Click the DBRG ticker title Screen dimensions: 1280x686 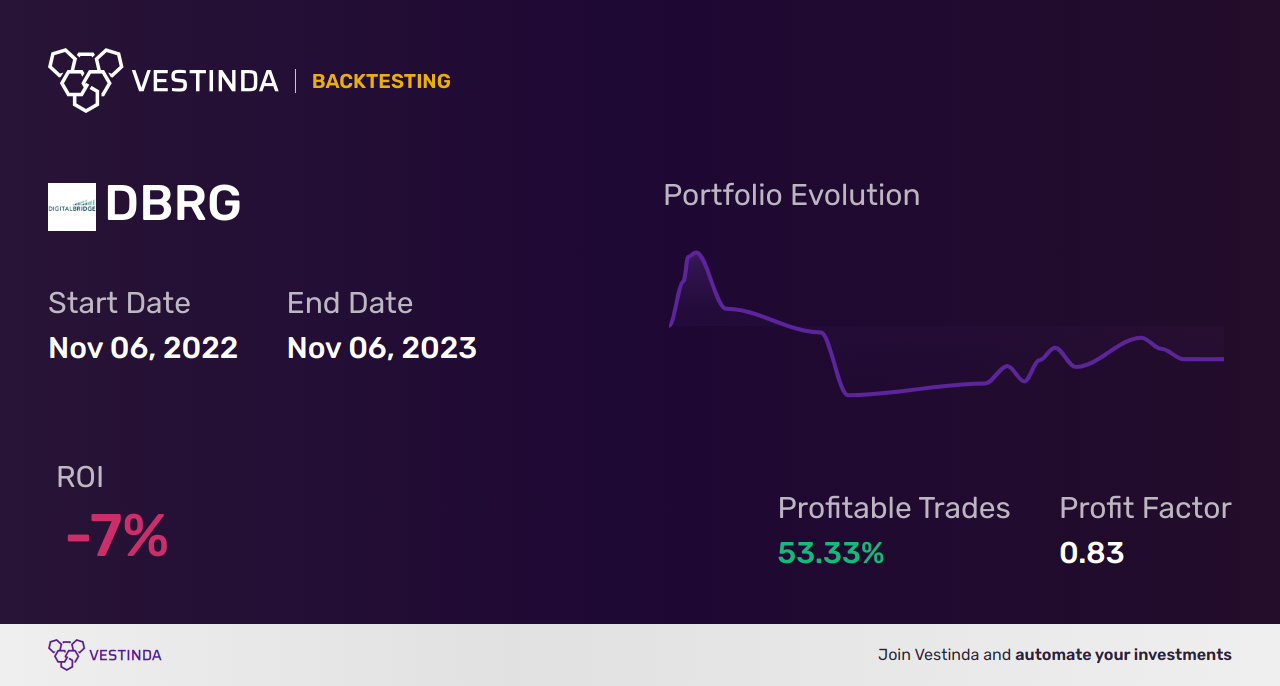[173, 204]
